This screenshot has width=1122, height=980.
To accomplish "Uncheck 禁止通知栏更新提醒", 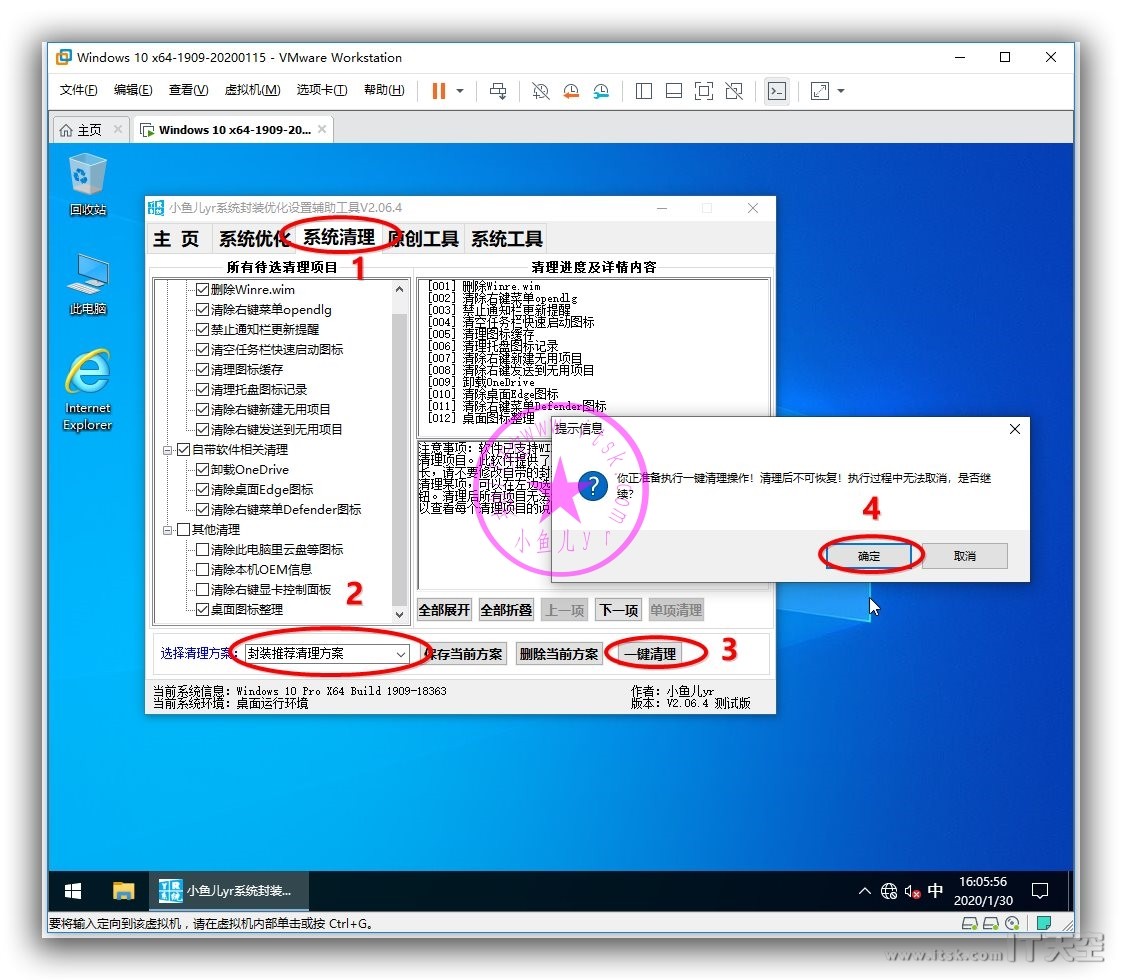I will click(203, 330).
